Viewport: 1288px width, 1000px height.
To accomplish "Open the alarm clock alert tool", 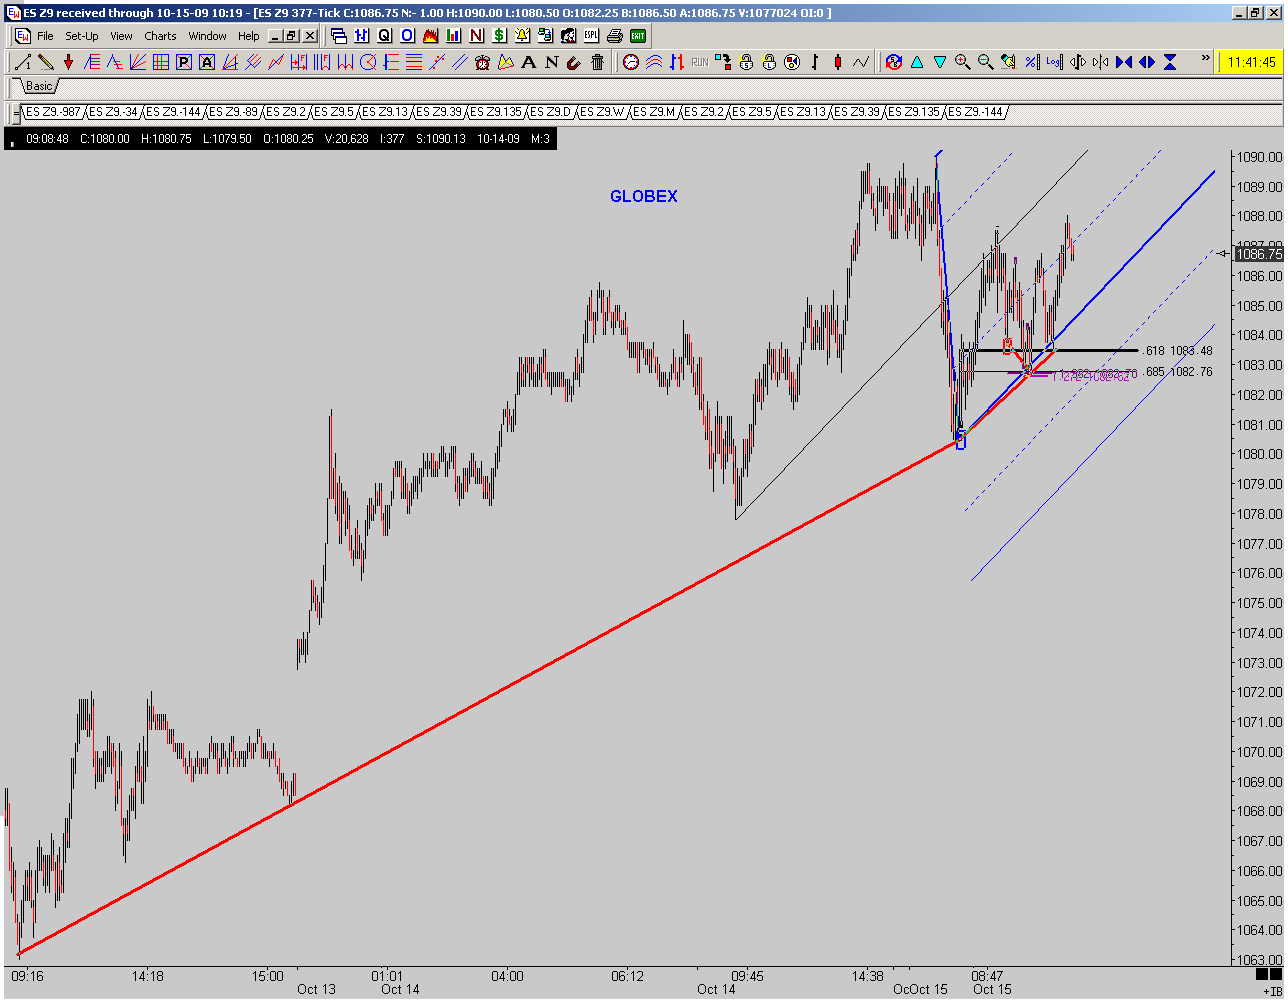I will pyautogui.click(x=483, y=62).
